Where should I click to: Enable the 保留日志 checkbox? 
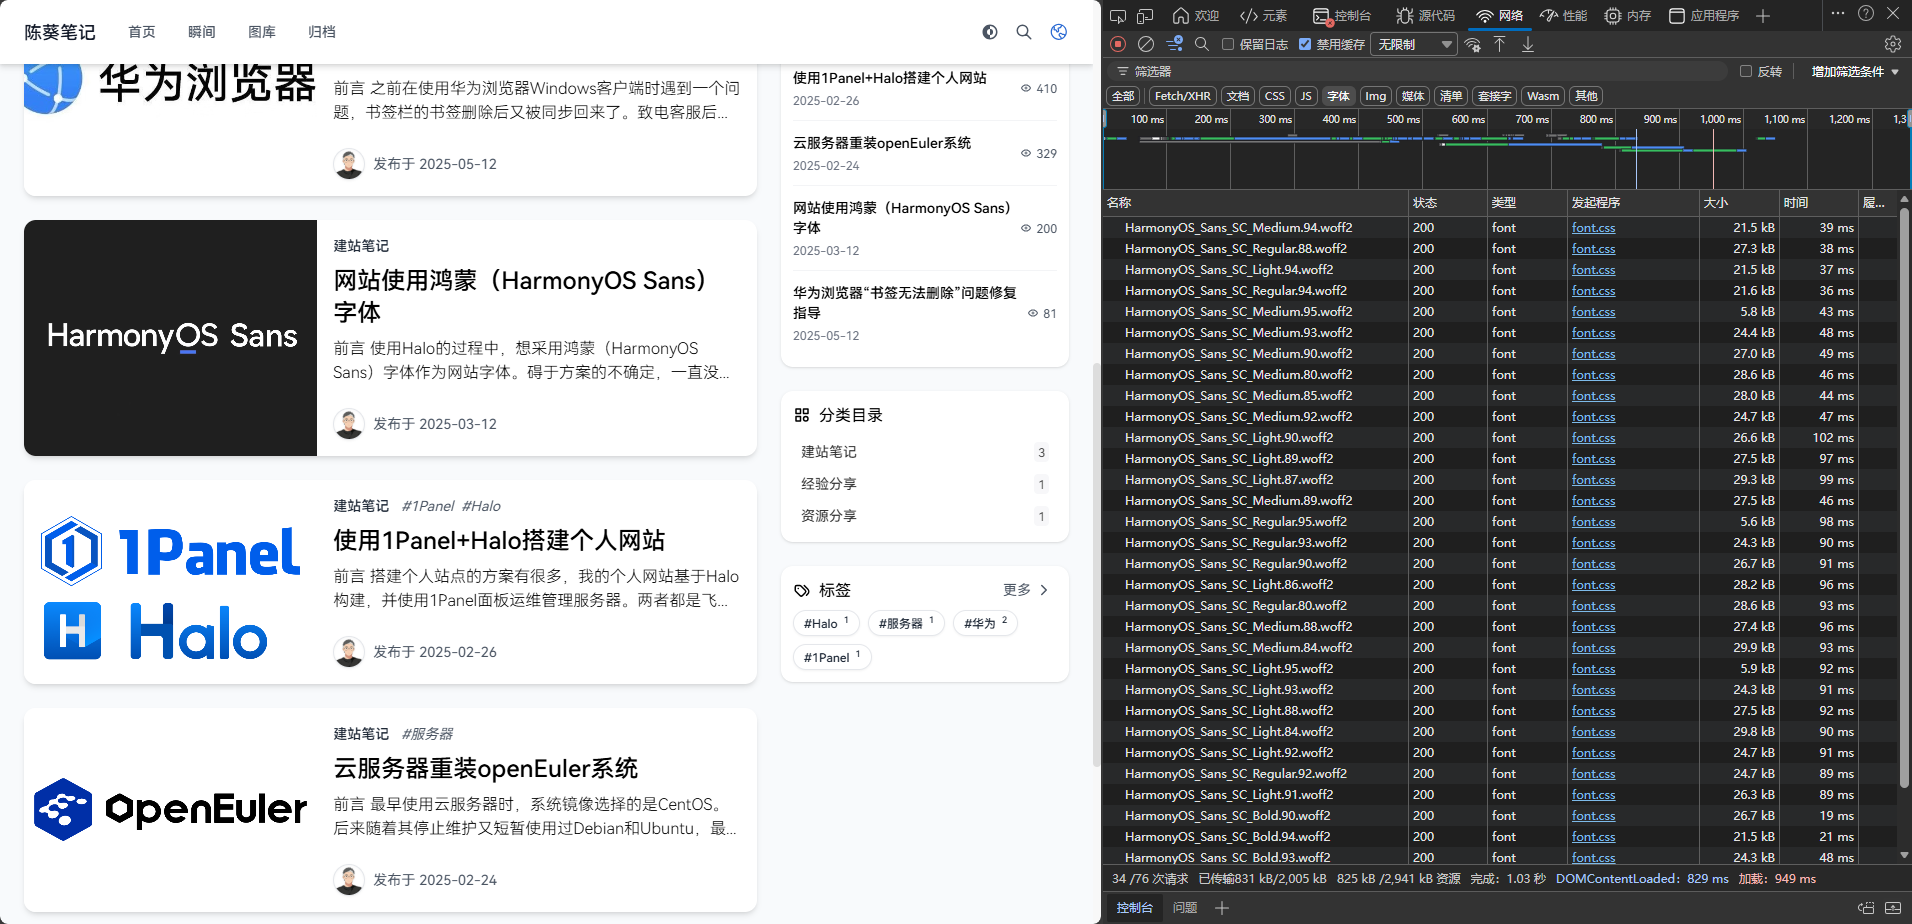point(1228,44)
